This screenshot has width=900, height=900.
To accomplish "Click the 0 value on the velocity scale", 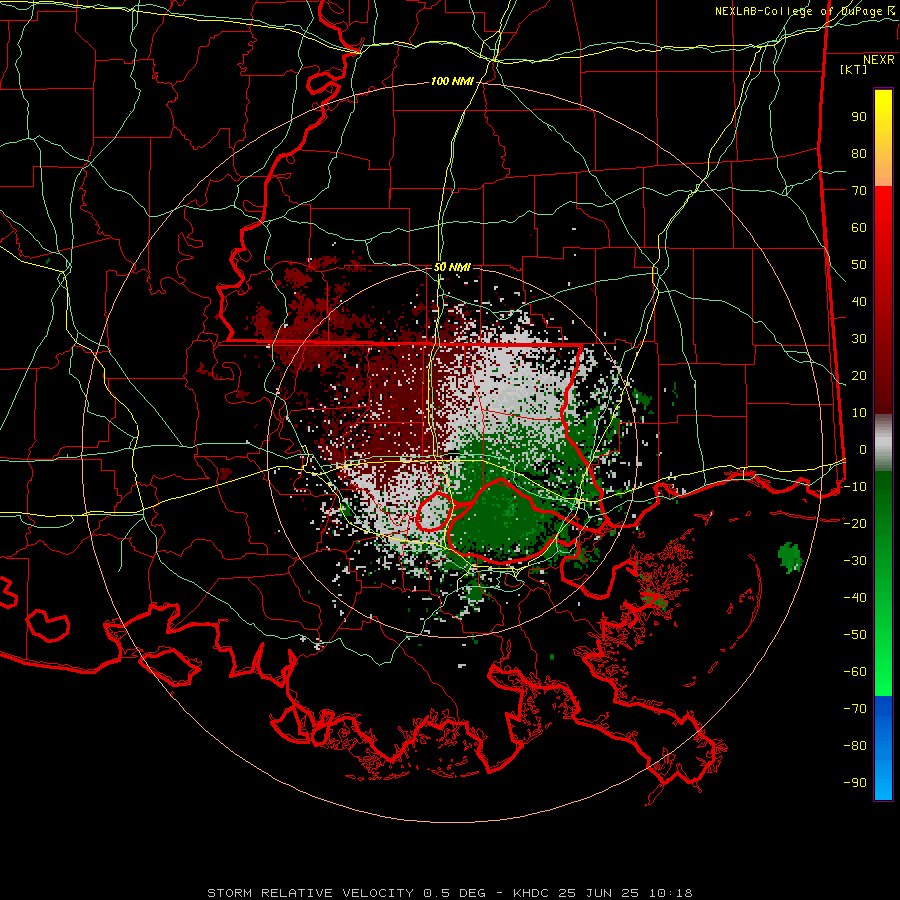I will point(863,450).
